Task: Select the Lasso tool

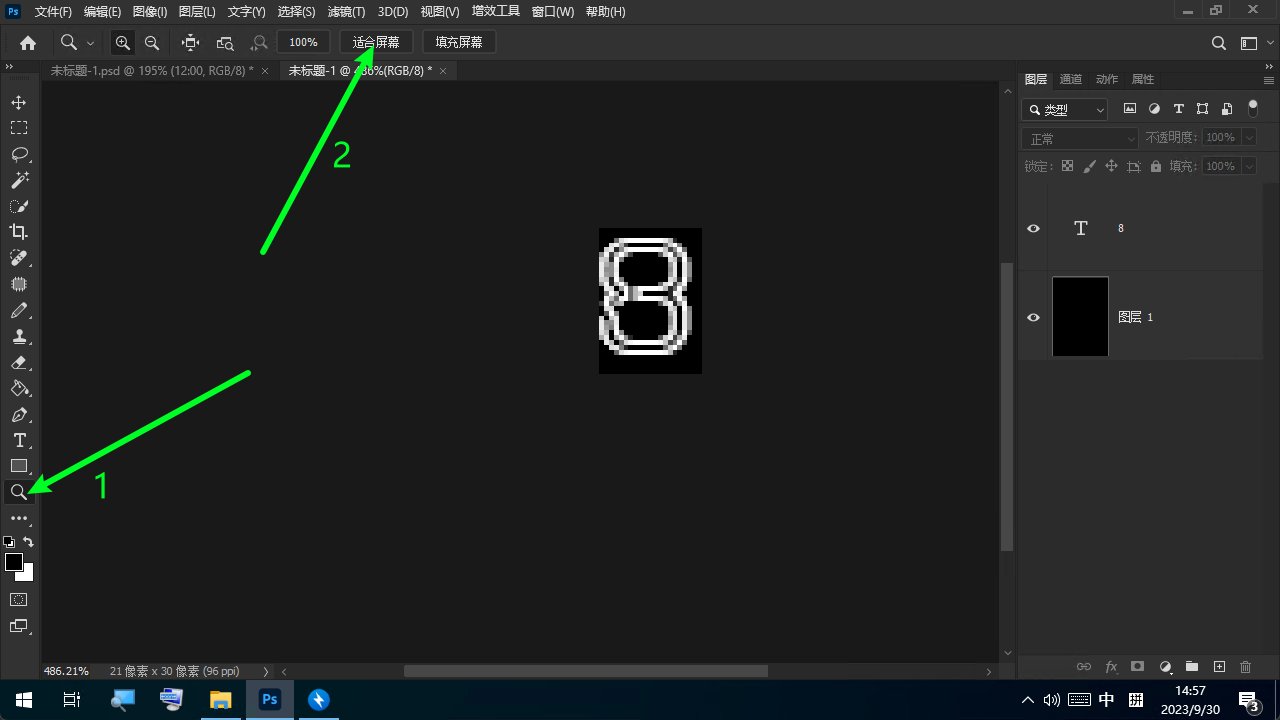Action: pyautogui.click(x=19, y=154)
